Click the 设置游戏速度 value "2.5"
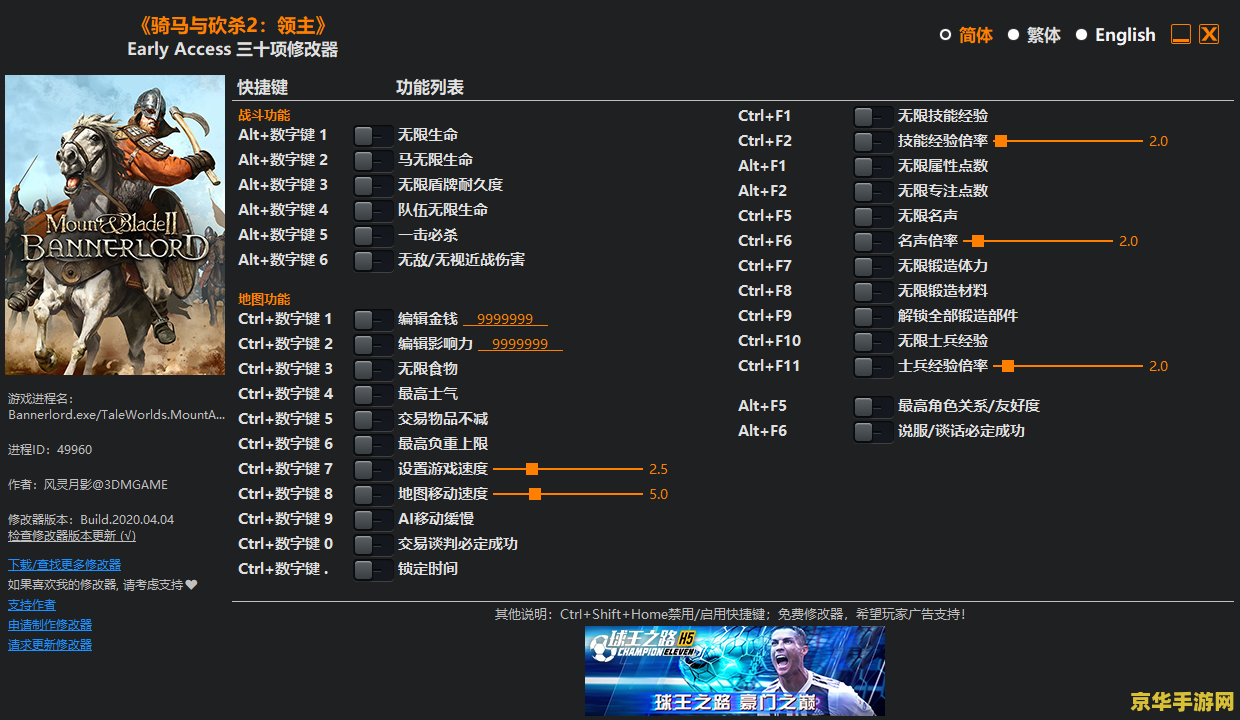Viewport: 1240px width, 720px height. [x=658, y=469]
